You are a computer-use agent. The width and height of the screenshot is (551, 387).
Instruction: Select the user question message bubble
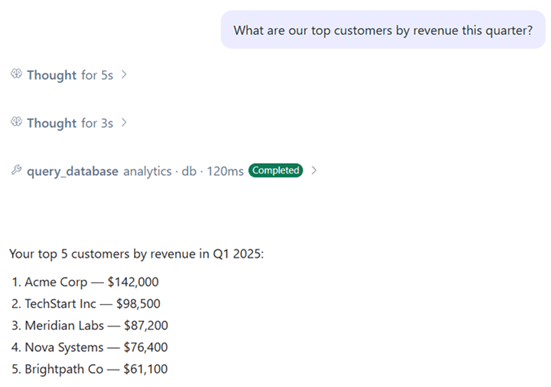pos(383,30)
